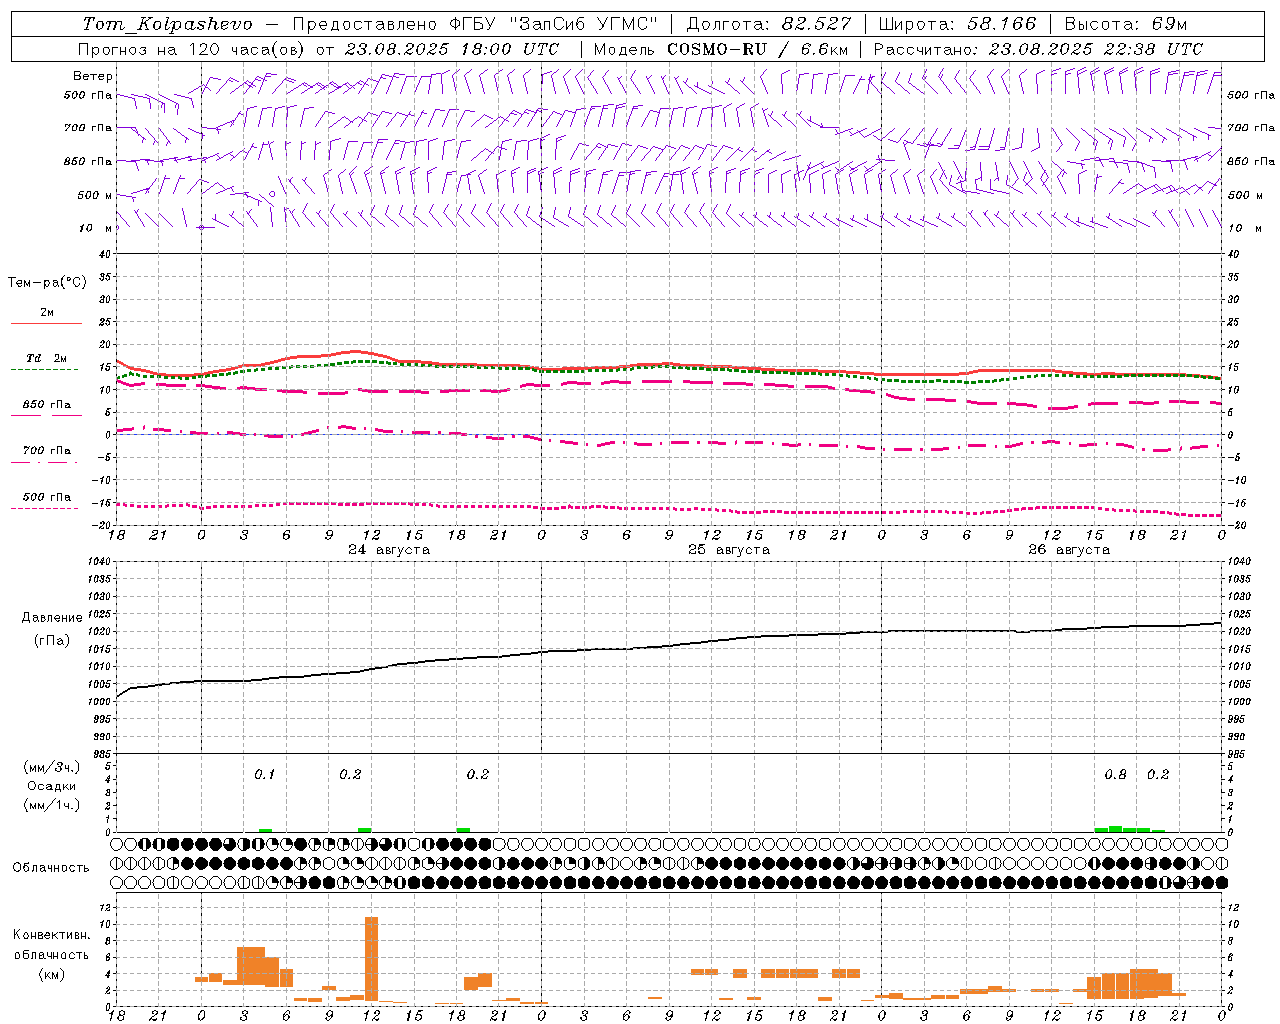Select the 'Высота: 69м' header value
Viewport: 1280px width, 1024px height.
(x=1125, y=24)
